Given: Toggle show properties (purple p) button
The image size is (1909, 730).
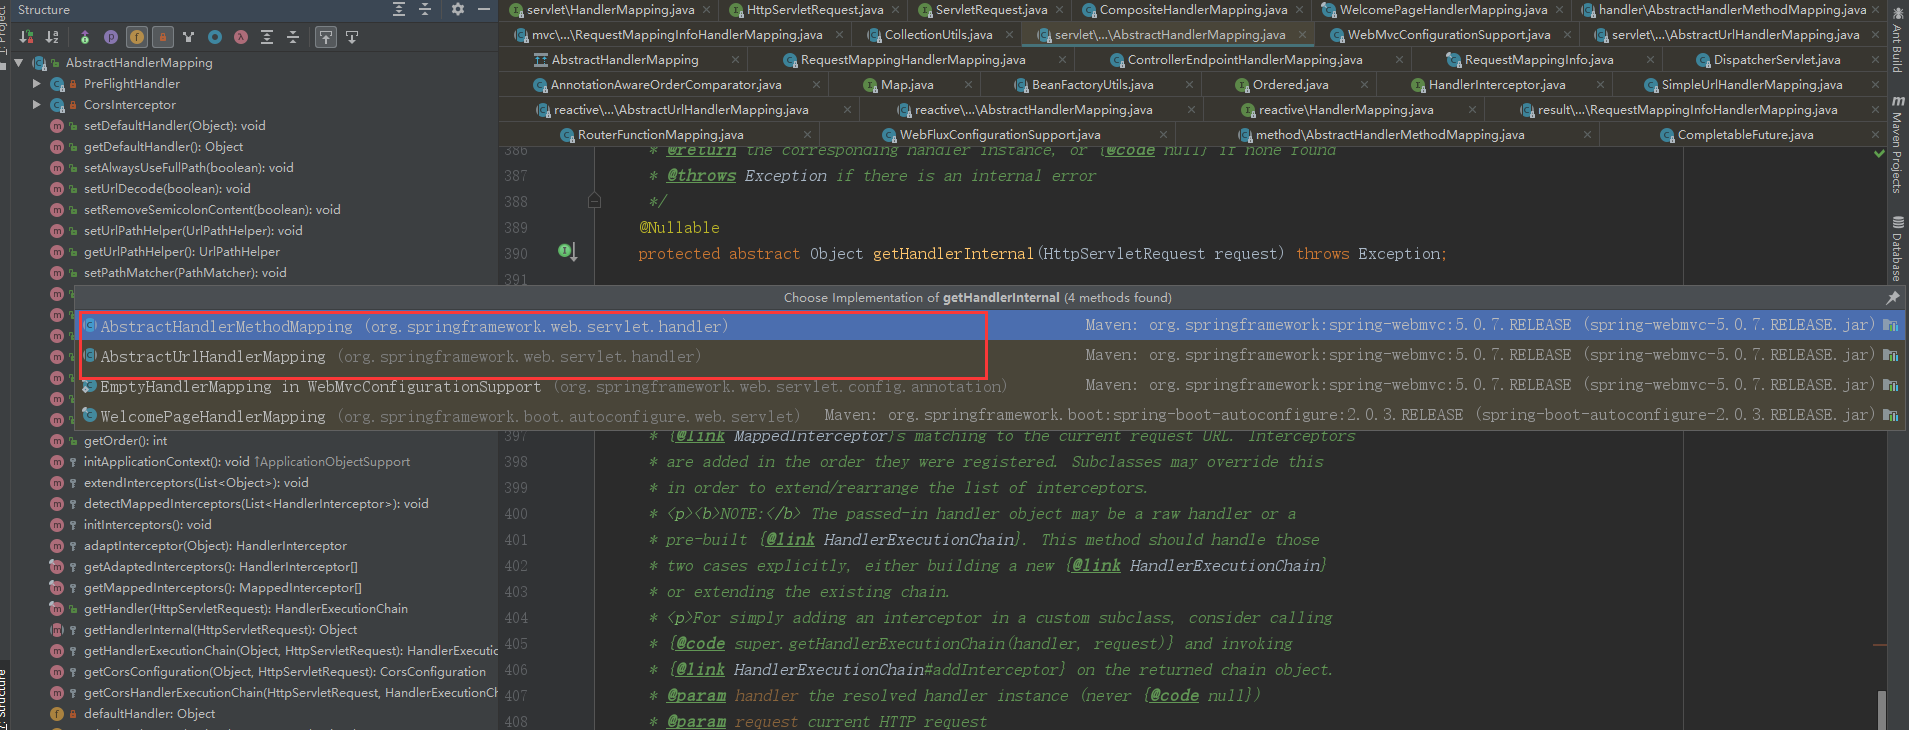Looking at the screenshot, I should pyautogui.click(x=111, y=37).
